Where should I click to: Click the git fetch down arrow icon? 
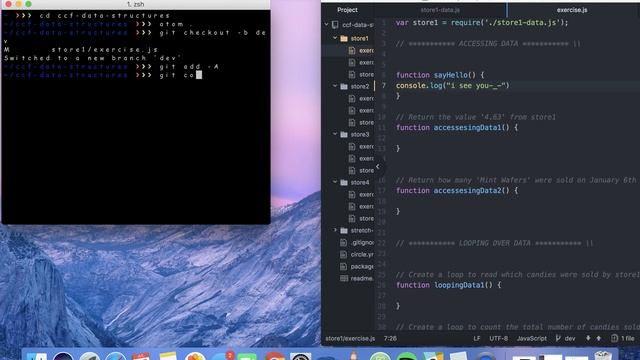coord(588,338)
